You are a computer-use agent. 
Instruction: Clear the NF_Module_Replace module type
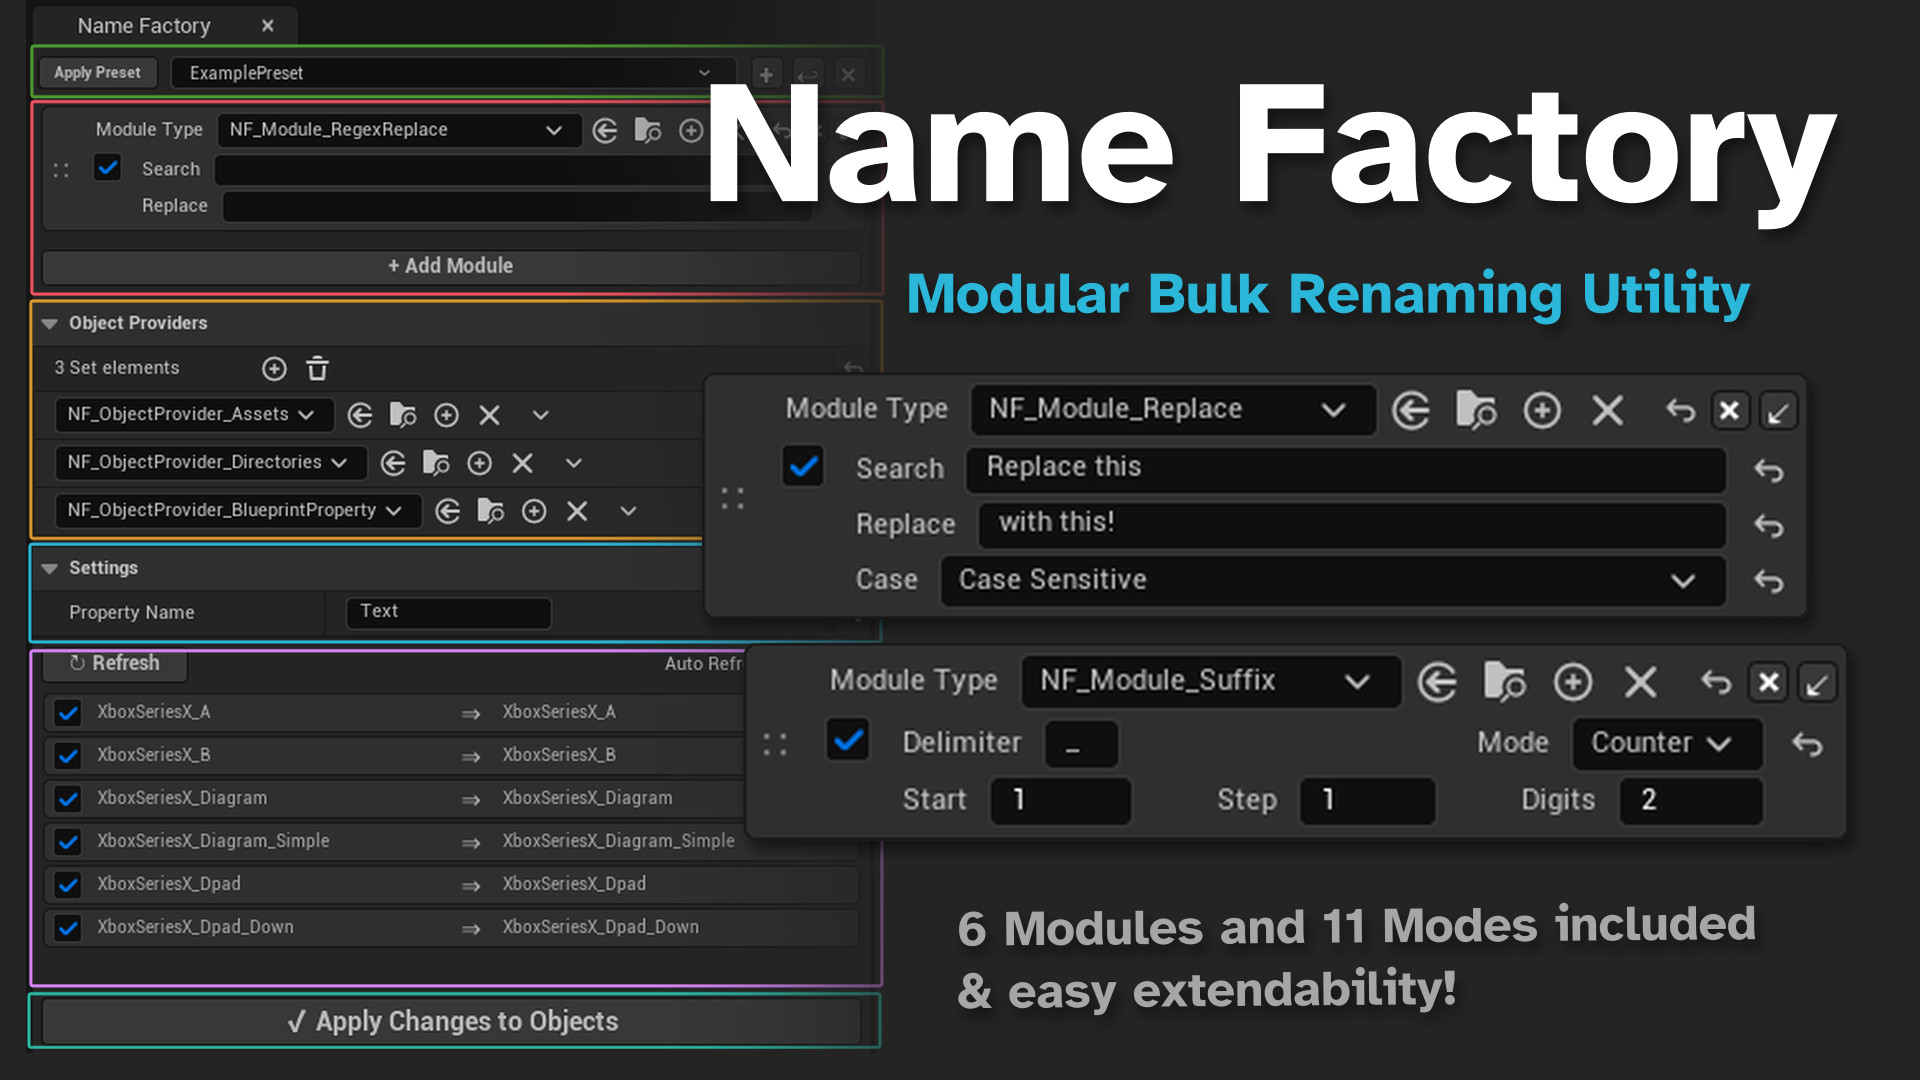coord(1607,410)
